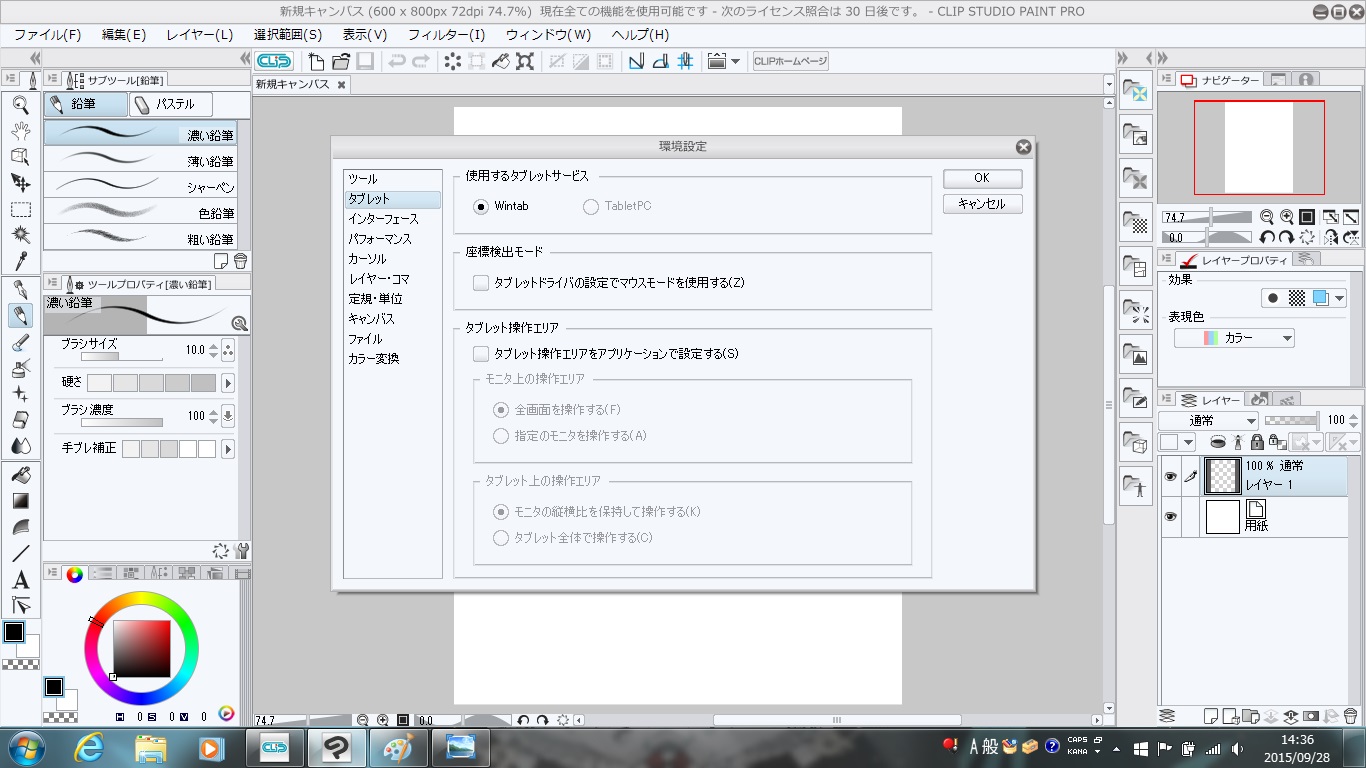The width and height of the screenshot is (1366, 768).
Task: Enable mouse mode in tablet driver checkbox
Action: (x=481, y=283)
